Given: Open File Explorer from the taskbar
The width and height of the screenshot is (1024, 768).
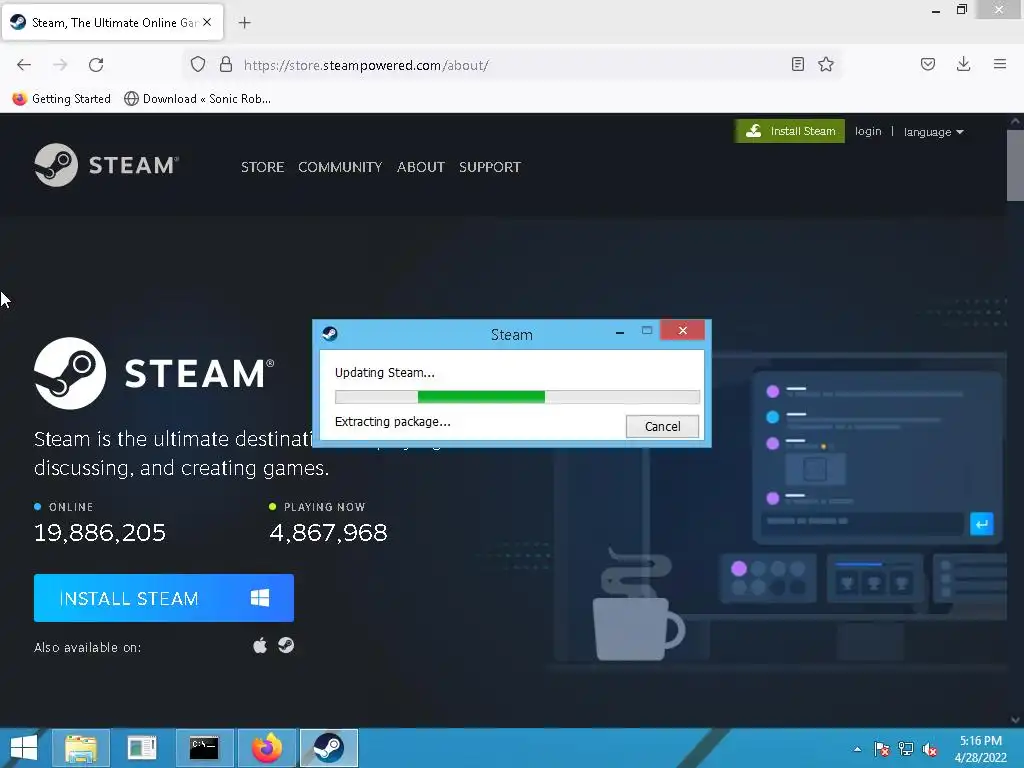Looking at the screenshot, I should point(81,748).
